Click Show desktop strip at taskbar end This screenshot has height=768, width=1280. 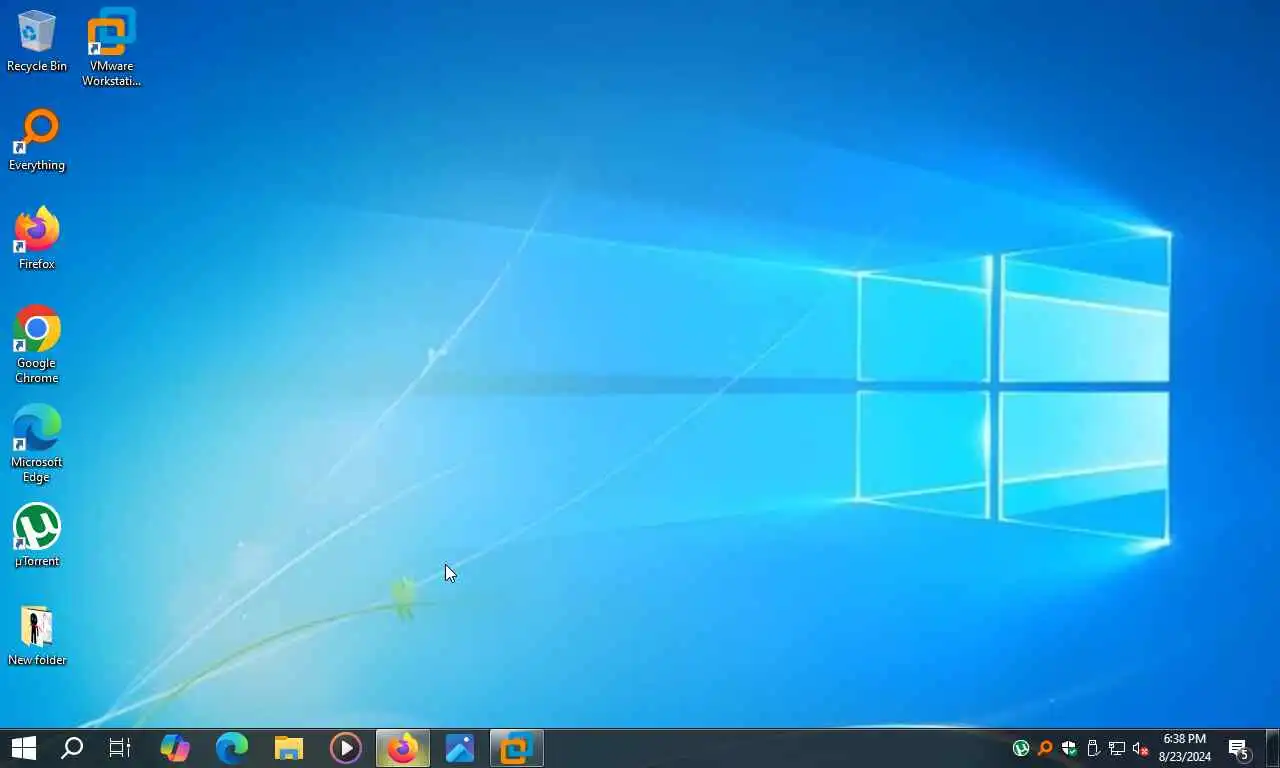pyautogui.click(x=1274, y=748)
